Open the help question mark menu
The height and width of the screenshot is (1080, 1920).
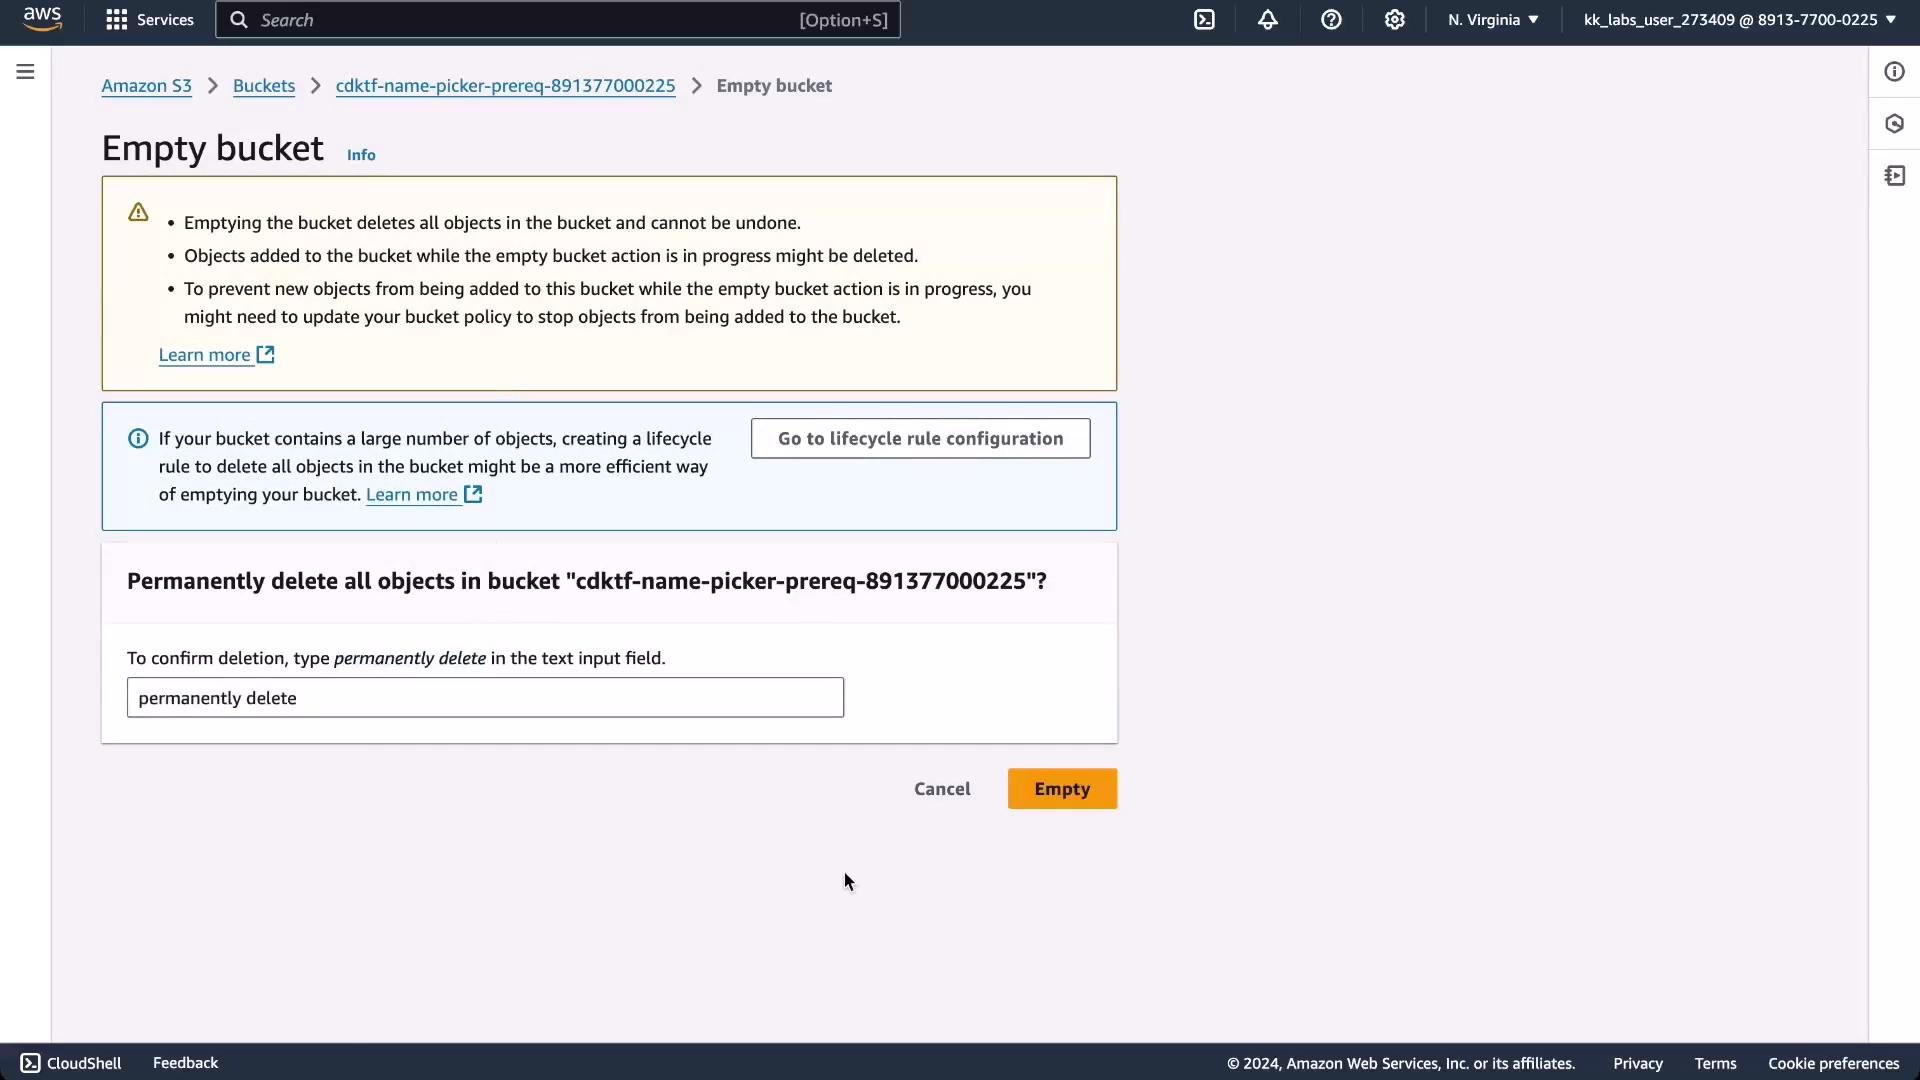pyautogui.click(x=1331, y=20)
